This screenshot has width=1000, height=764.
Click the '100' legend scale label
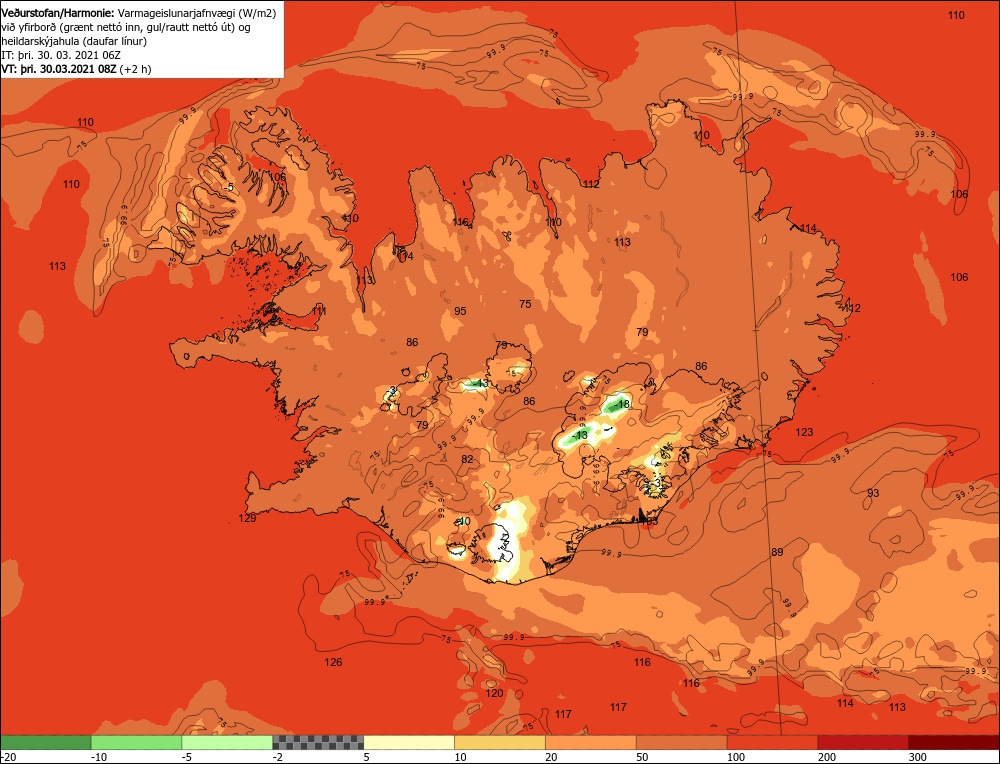tap(736, 757)
